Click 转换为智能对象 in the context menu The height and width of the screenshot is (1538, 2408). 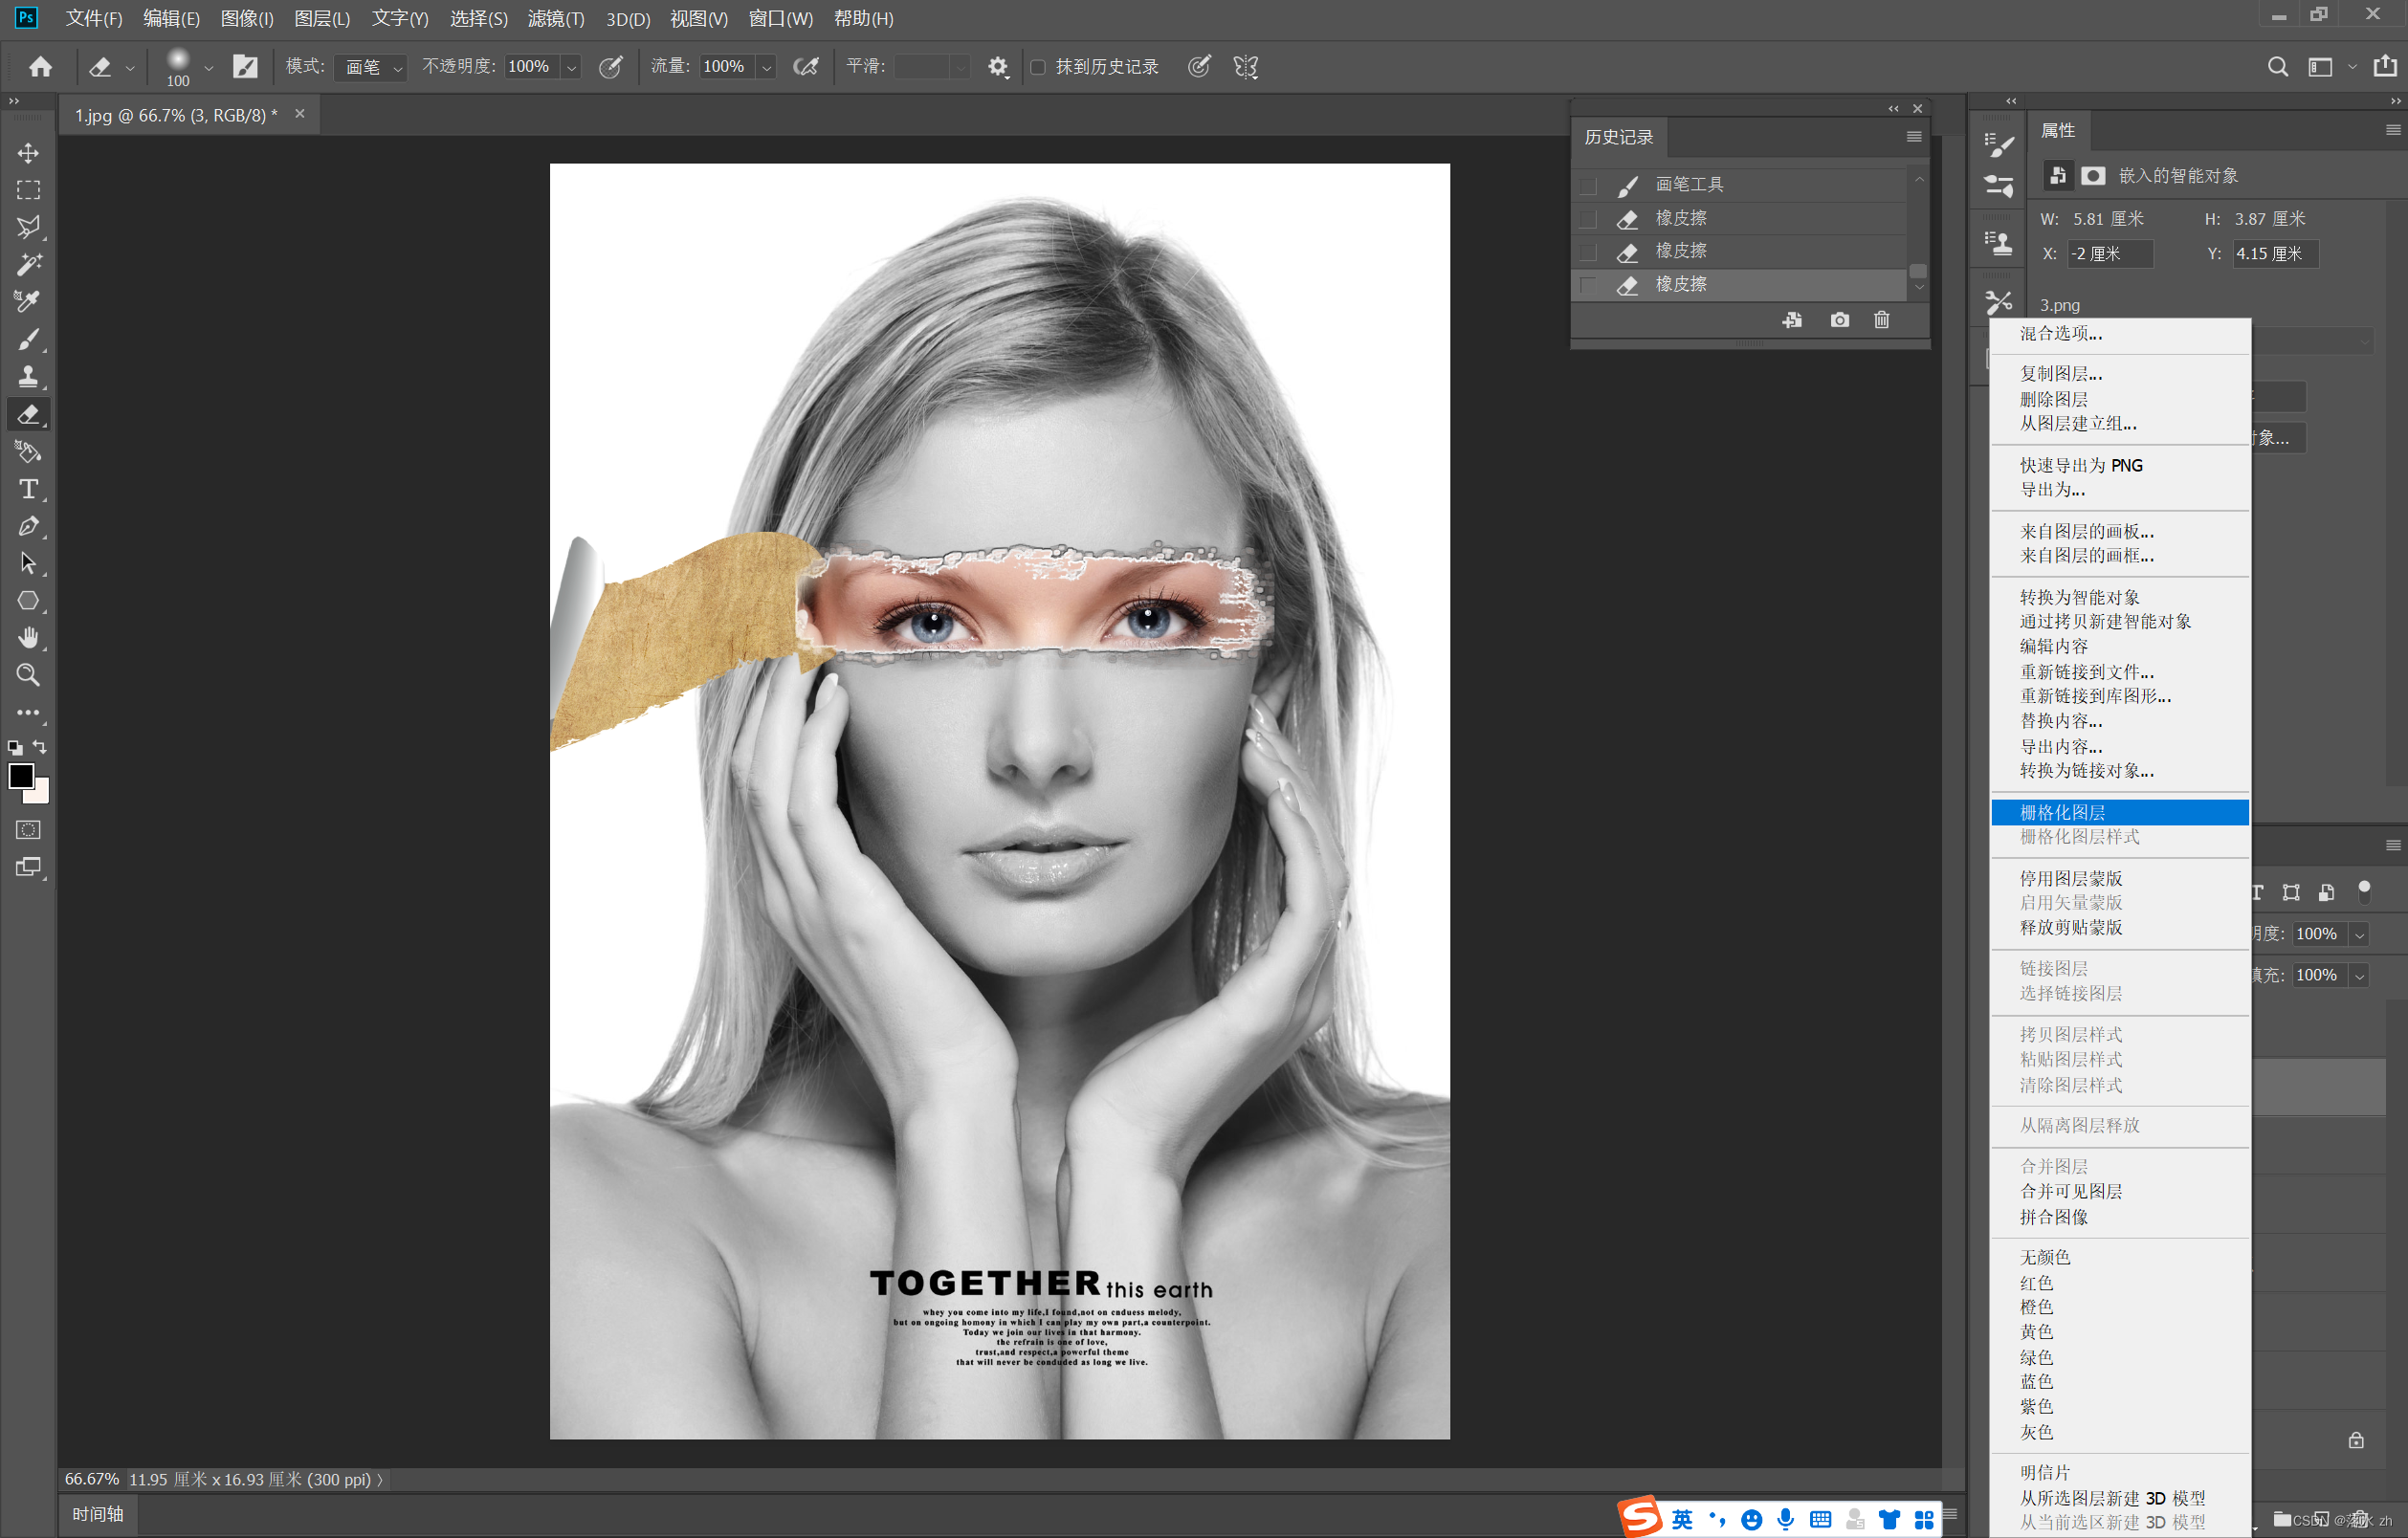pyautogui.click(x=2078, y=597)
